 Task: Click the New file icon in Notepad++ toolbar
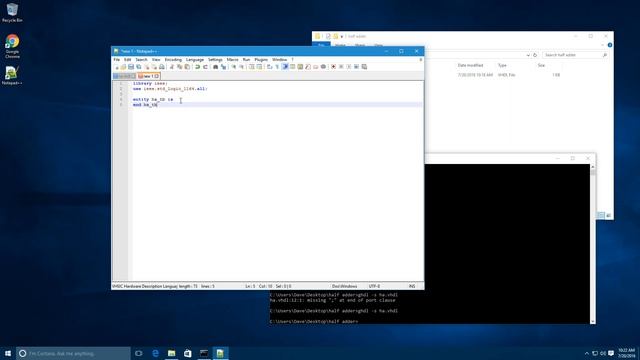(x=117, y=67)
